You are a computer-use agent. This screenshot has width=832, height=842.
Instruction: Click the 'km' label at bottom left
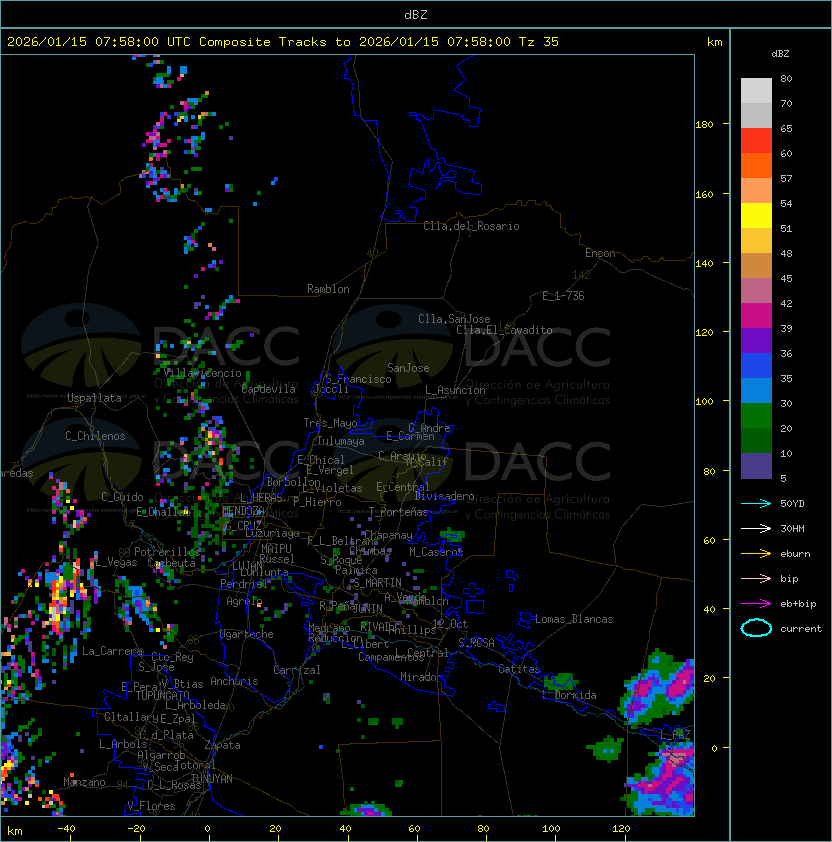click(15, 831)
